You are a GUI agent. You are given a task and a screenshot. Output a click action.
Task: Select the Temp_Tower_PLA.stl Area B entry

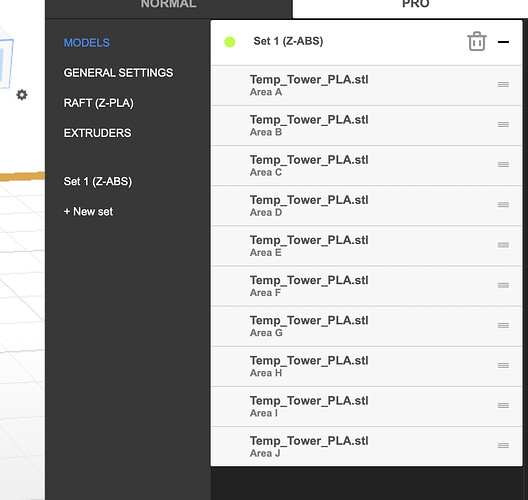(x=366, y=125)
